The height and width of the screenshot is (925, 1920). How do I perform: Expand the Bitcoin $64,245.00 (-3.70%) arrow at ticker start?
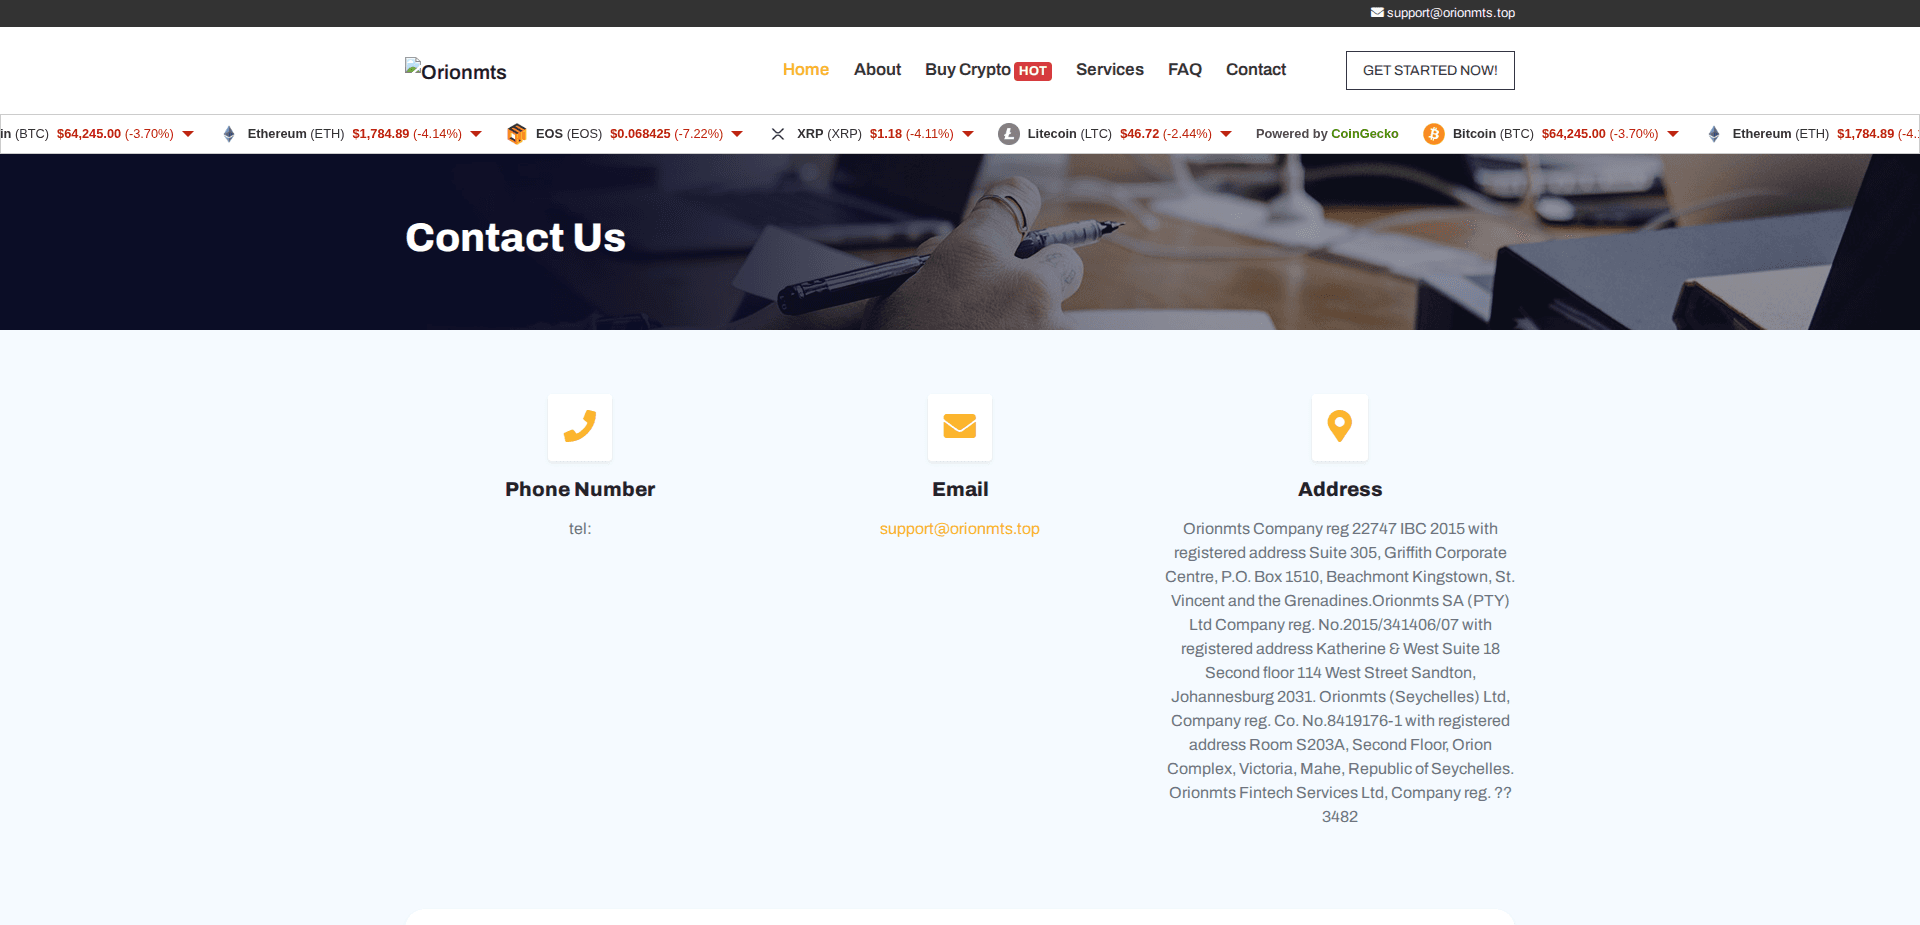pos(188,134)
